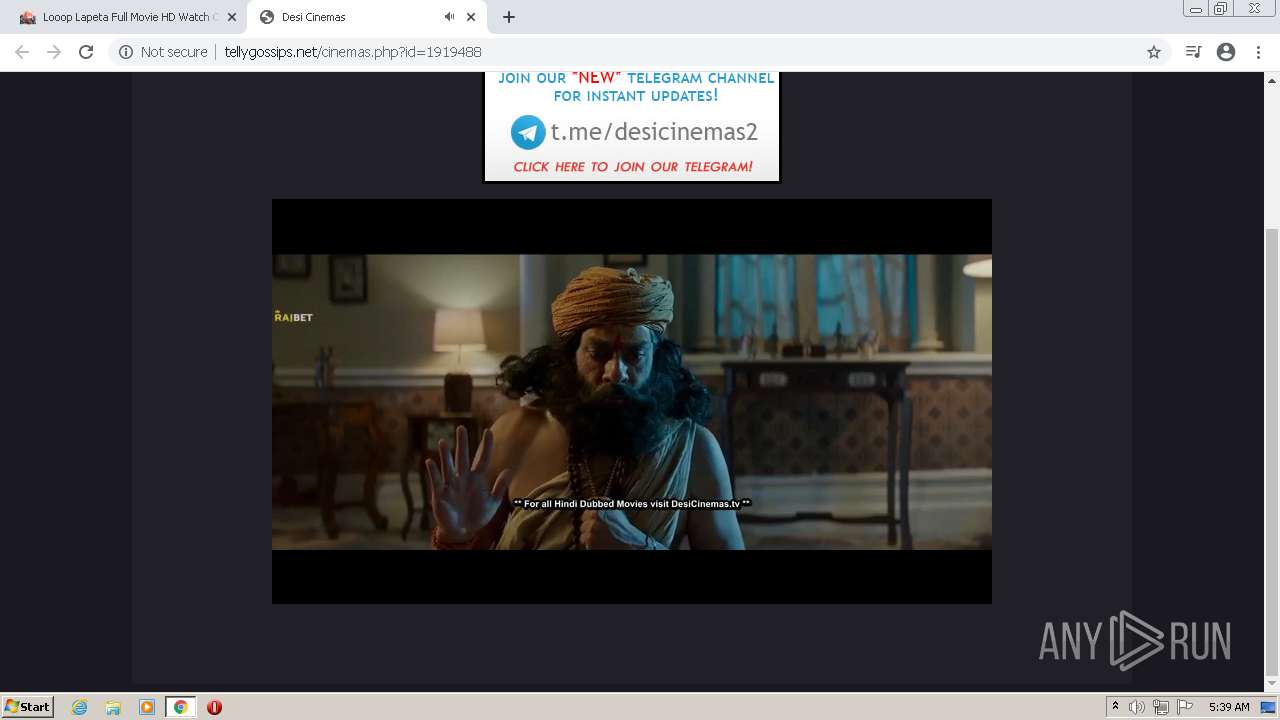Open the volume control in tray

tap(1137, 707)
